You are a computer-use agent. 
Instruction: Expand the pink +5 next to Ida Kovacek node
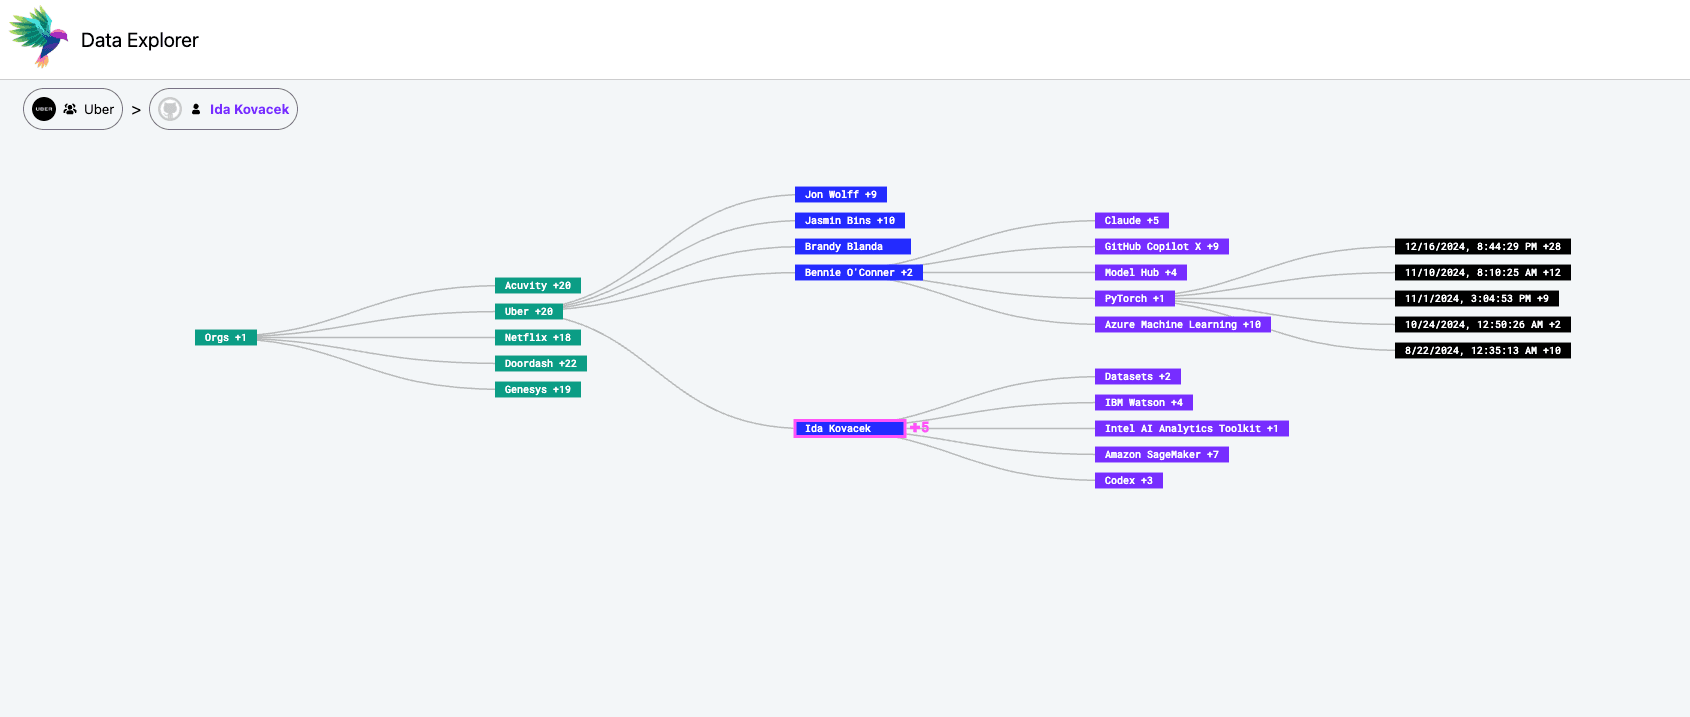(x=919, y=428)
